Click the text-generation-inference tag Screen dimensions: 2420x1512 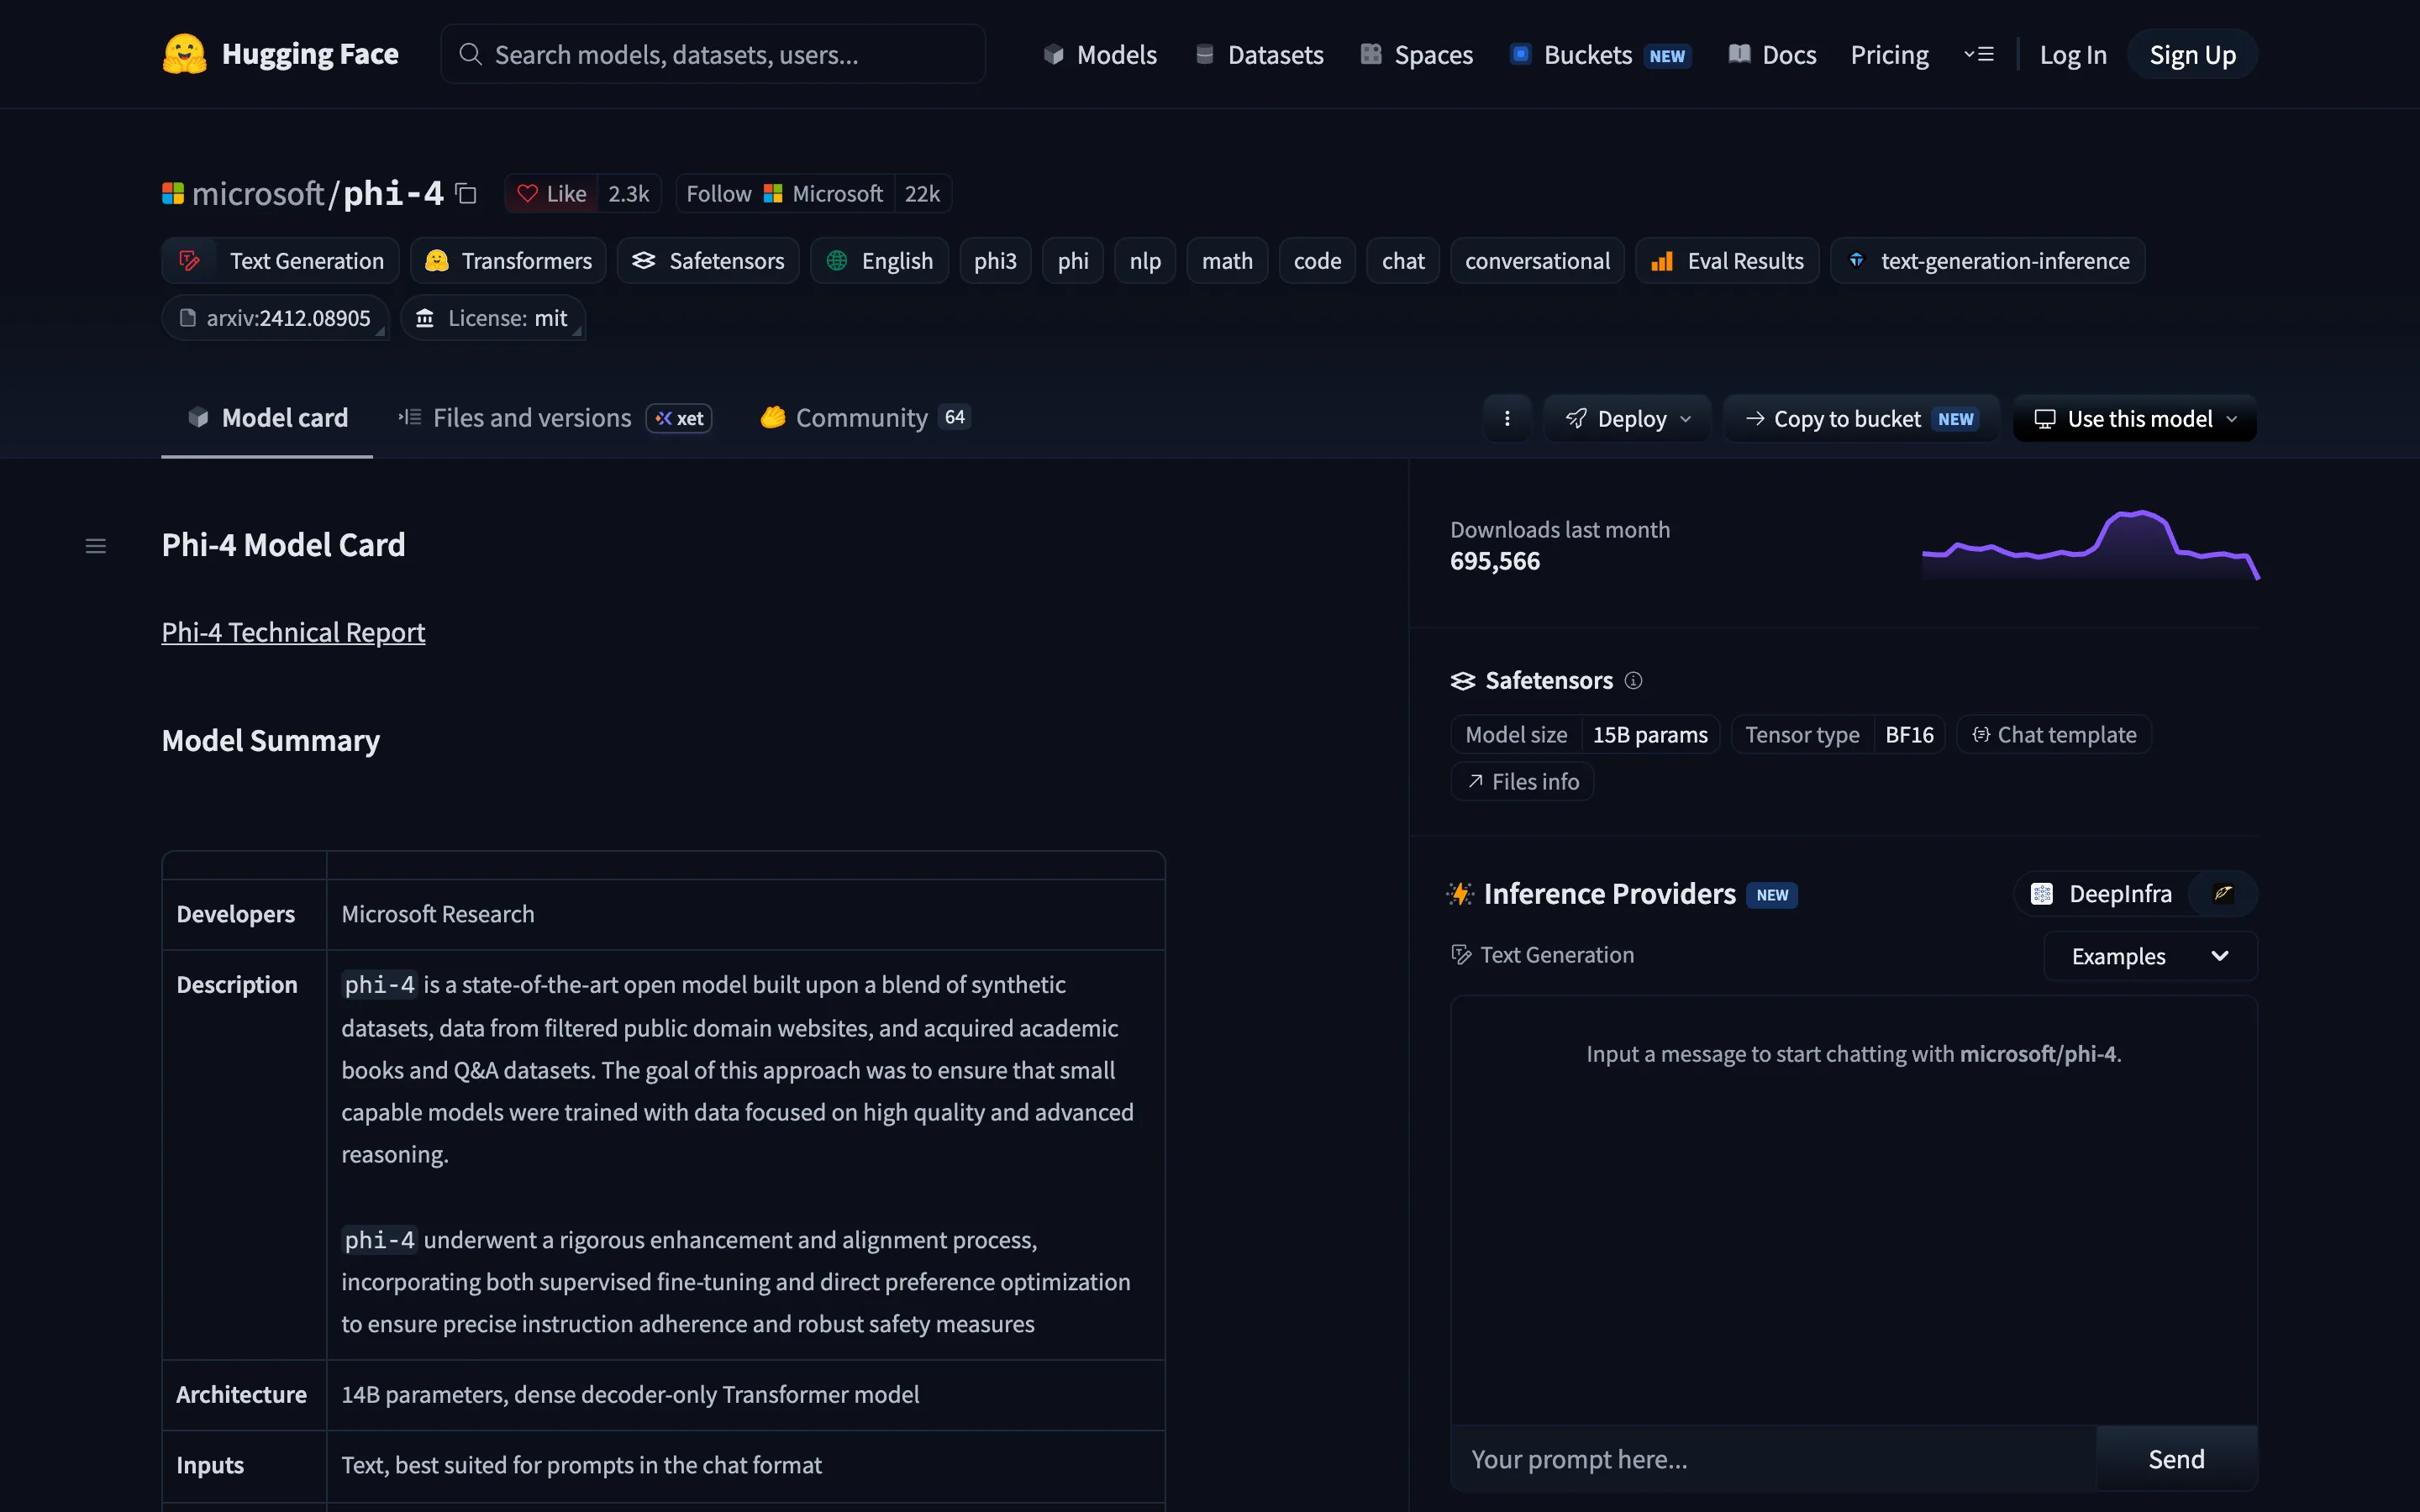[1988, 261]
